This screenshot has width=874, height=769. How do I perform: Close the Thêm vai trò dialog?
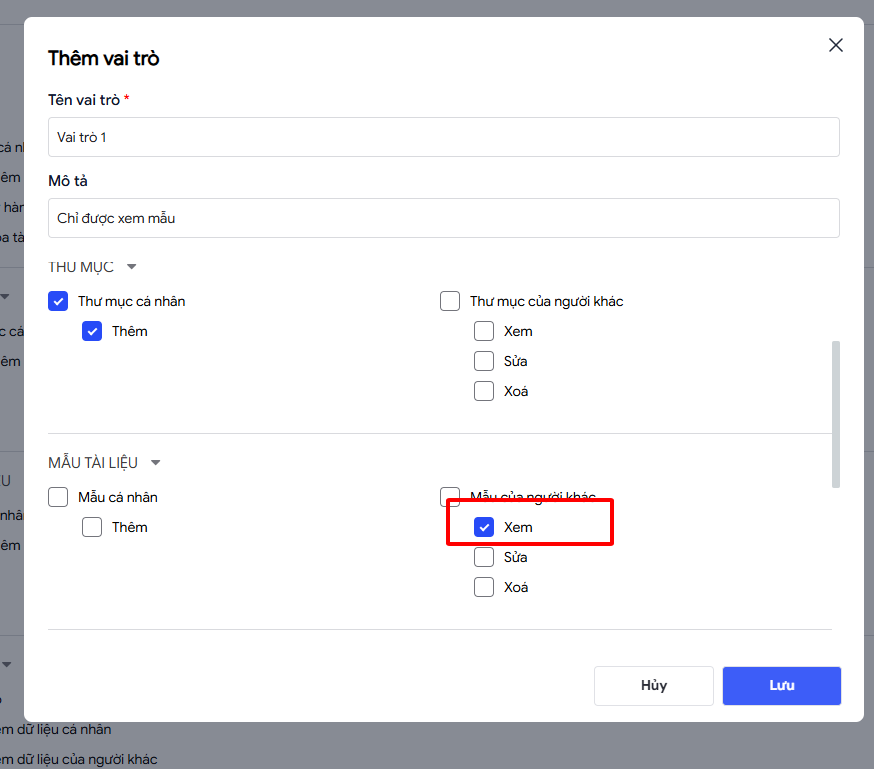(x=836, y=45)
